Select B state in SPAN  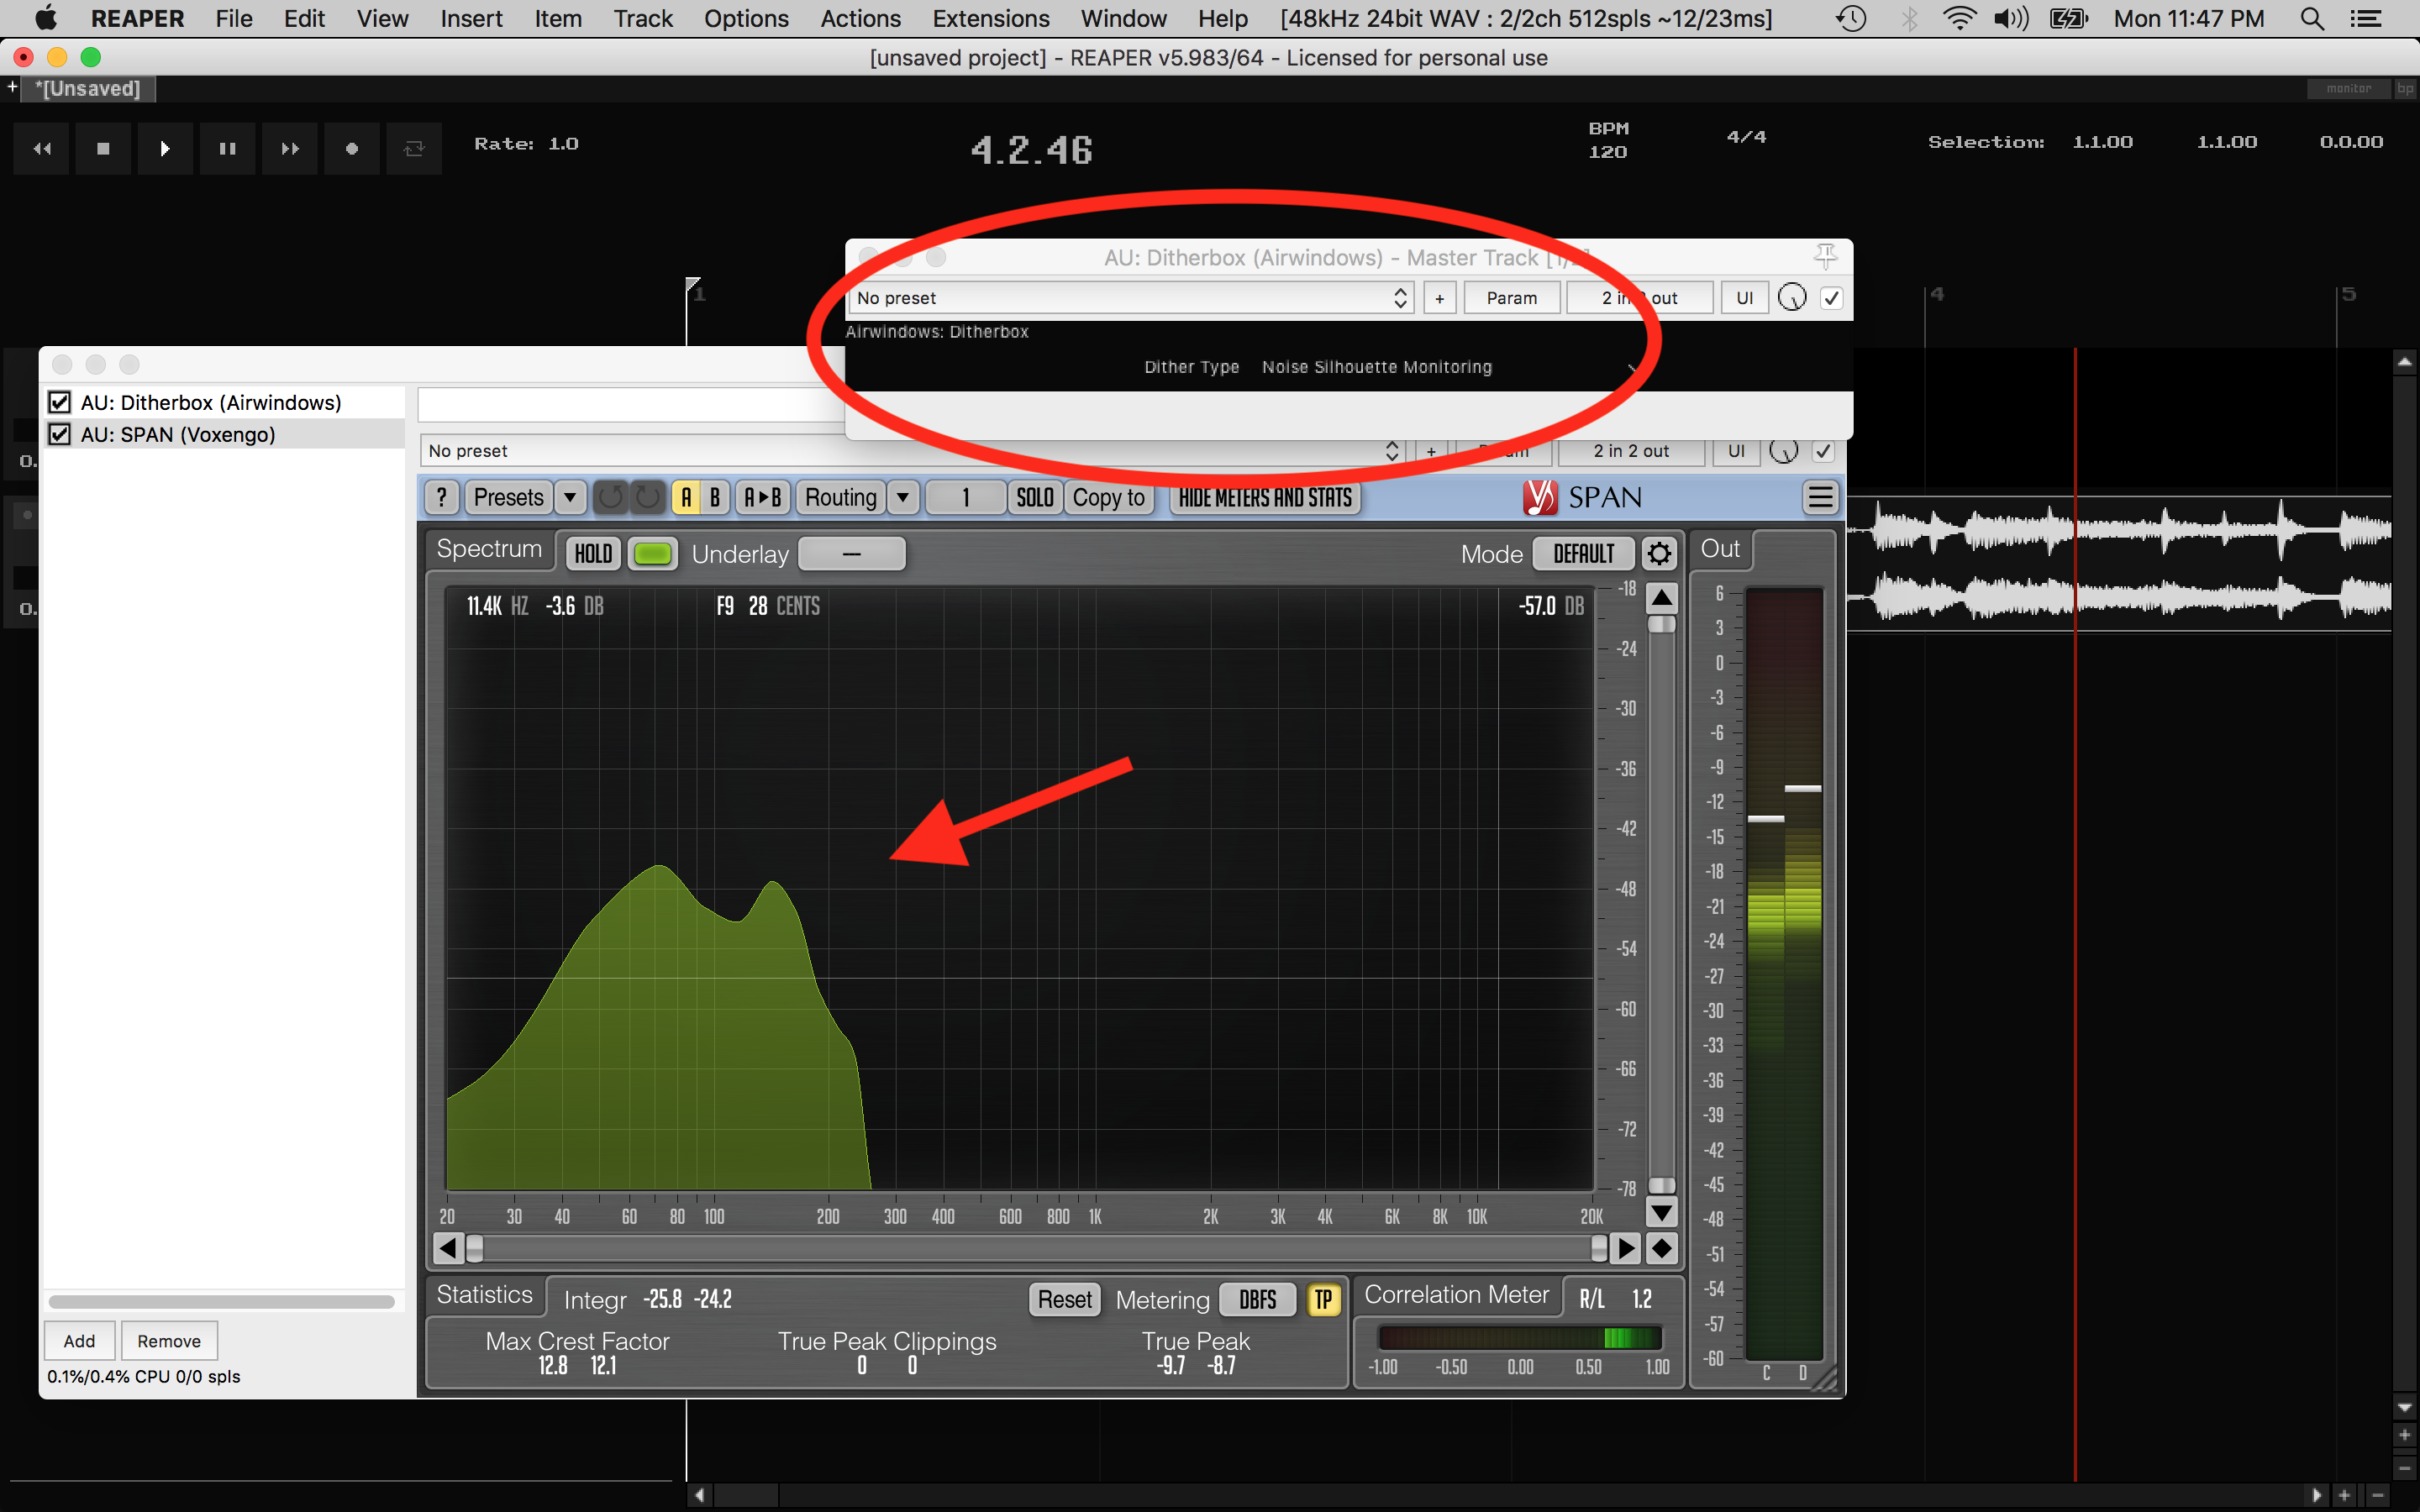715,497
